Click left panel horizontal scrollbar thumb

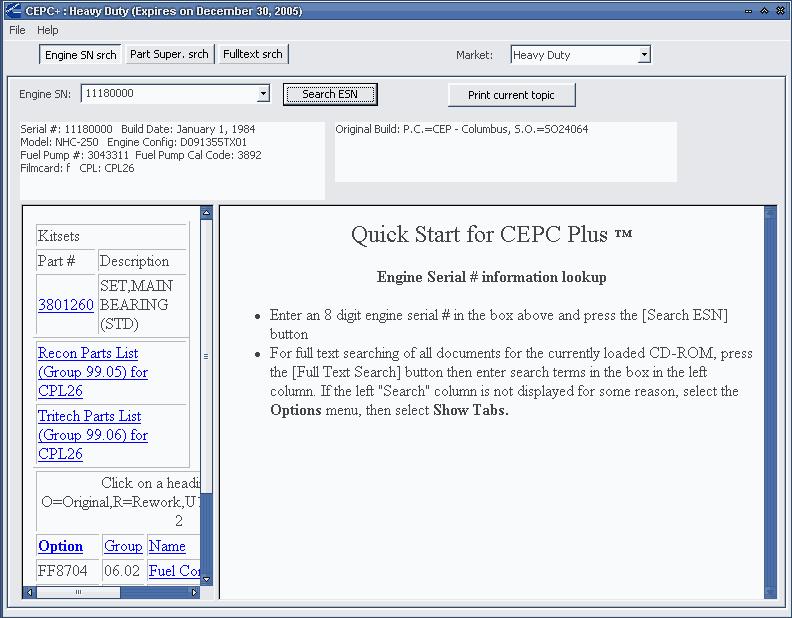coord(78,592)
